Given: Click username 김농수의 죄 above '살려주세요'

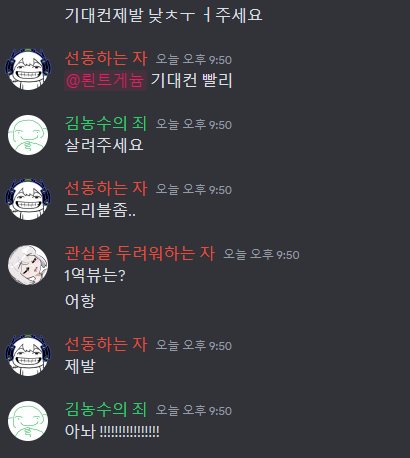Looking at the screenshot, I should click(x=106, y=123).
